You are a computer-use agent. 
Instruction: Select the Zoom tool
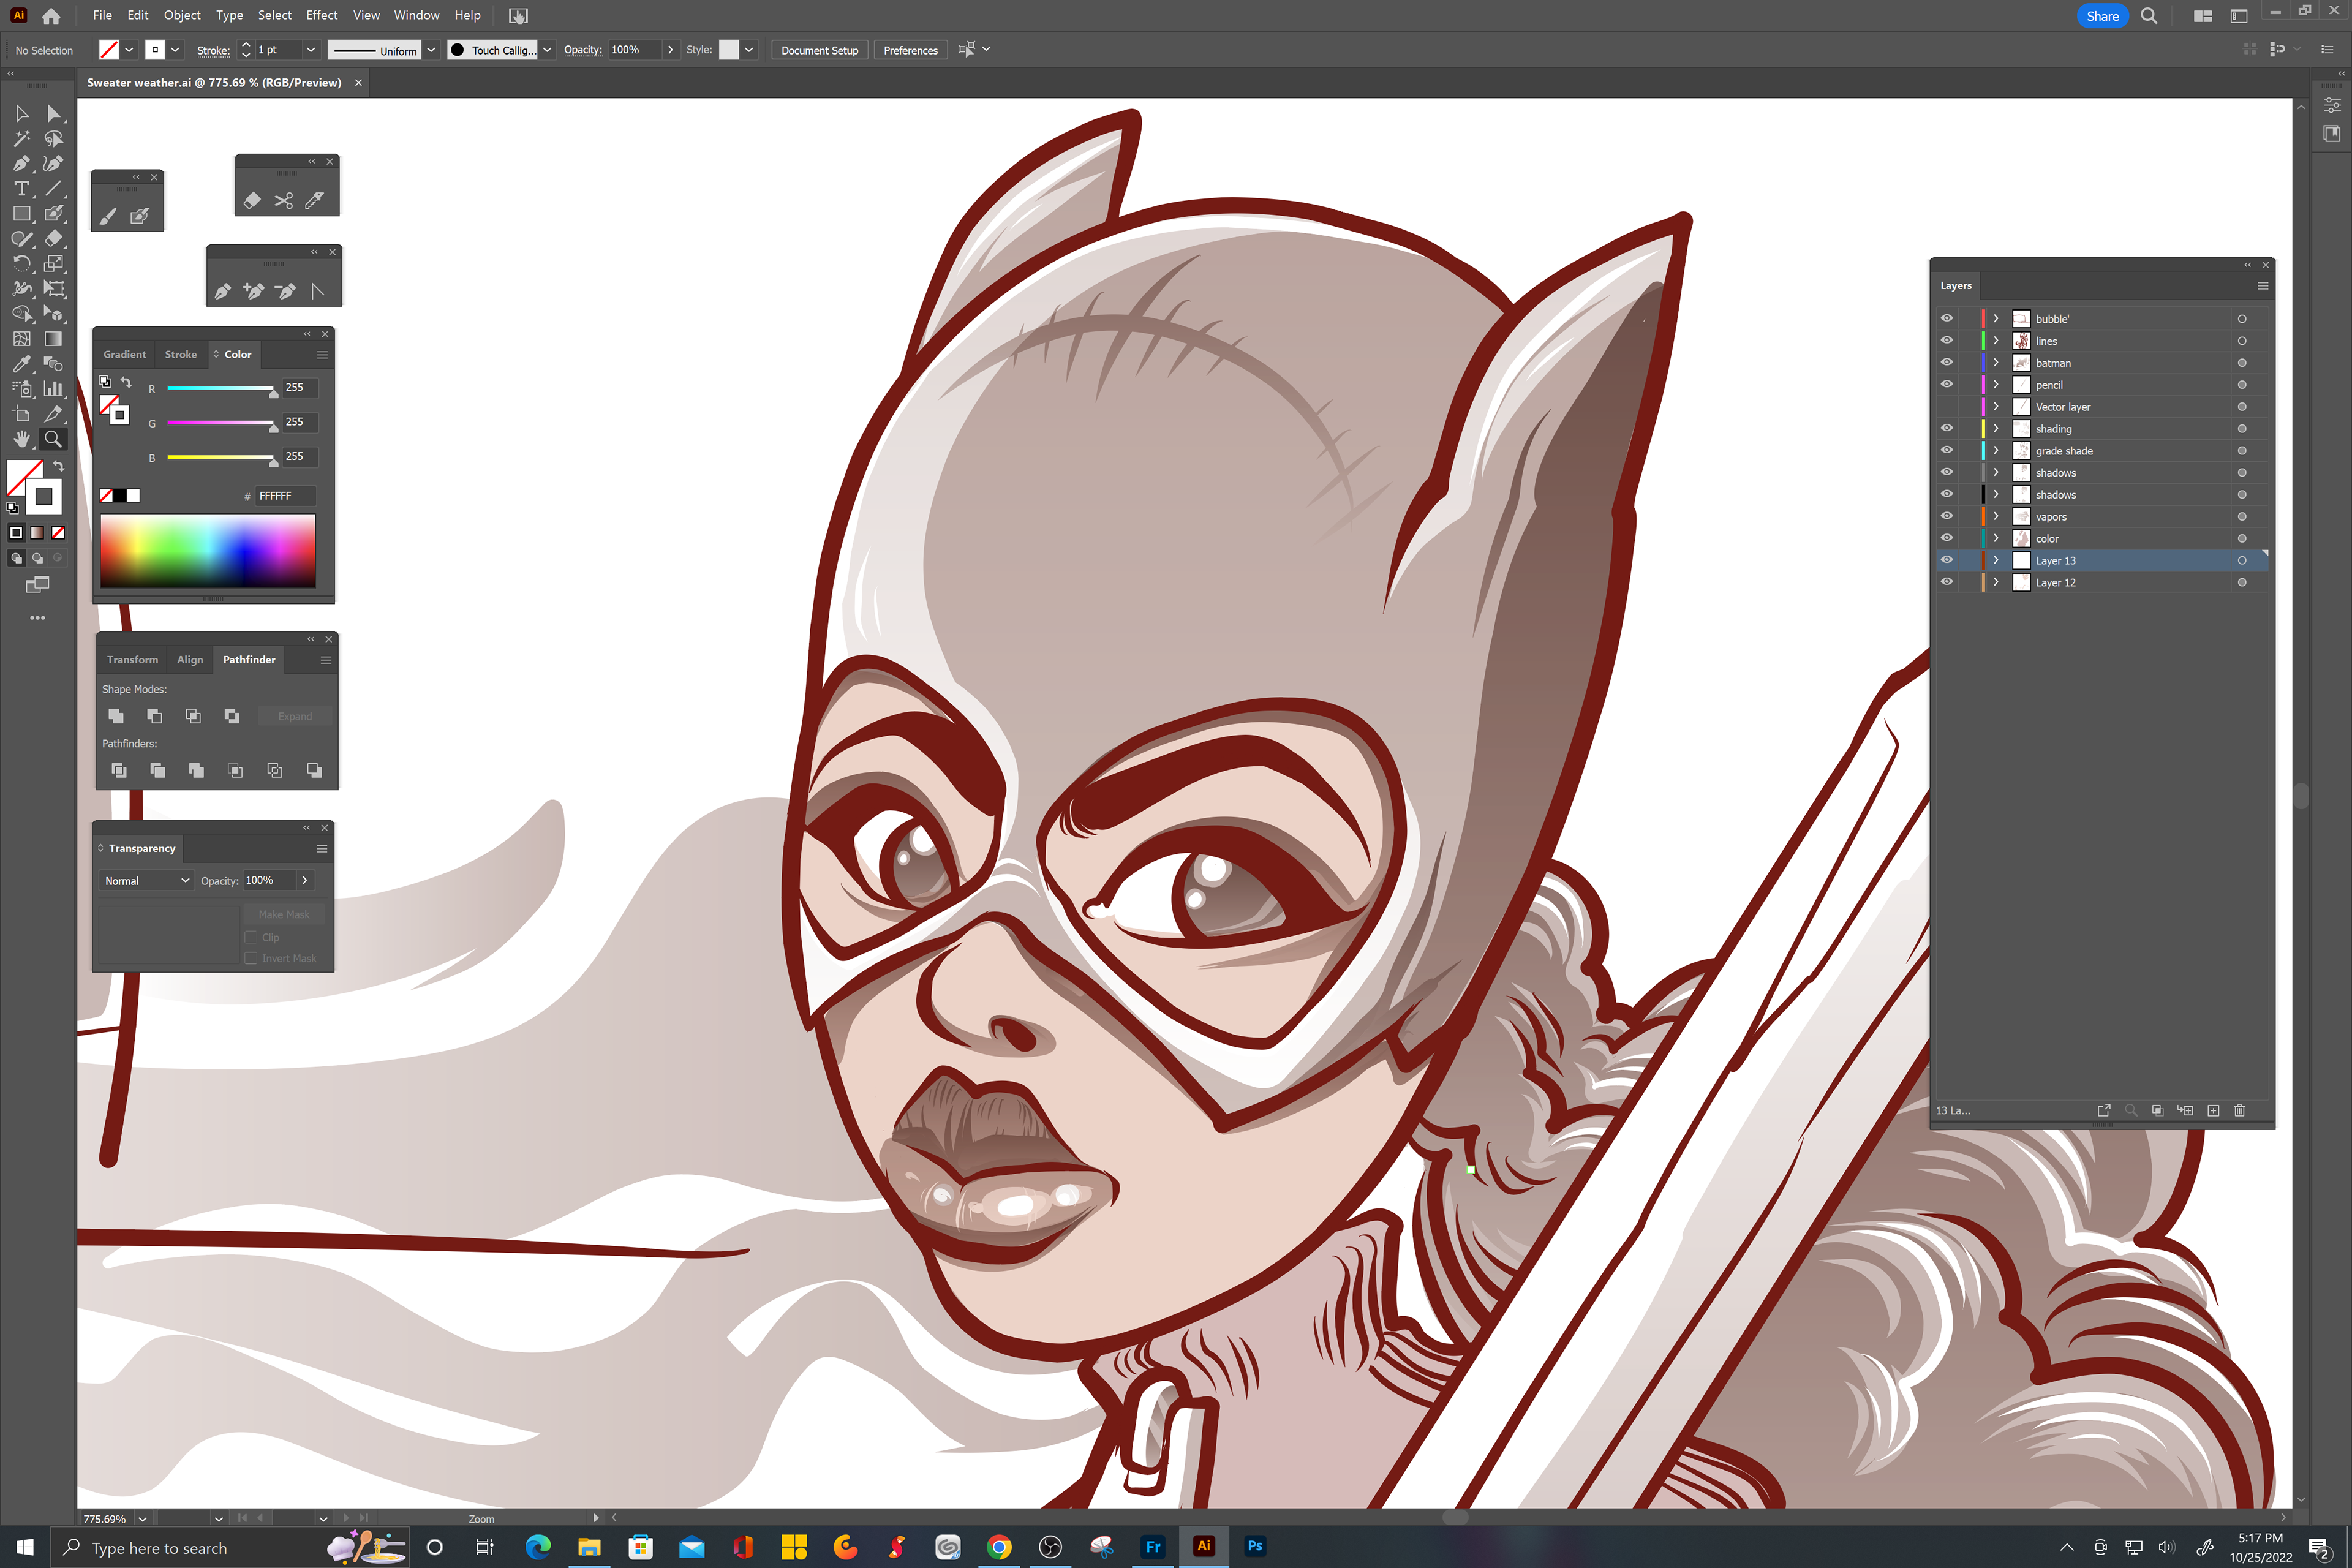click(53, 439)
